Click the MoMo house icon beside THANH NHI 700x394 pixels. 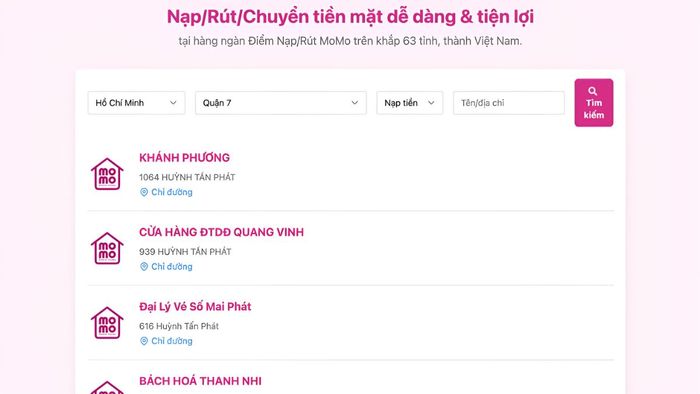[x=107, y=388]
